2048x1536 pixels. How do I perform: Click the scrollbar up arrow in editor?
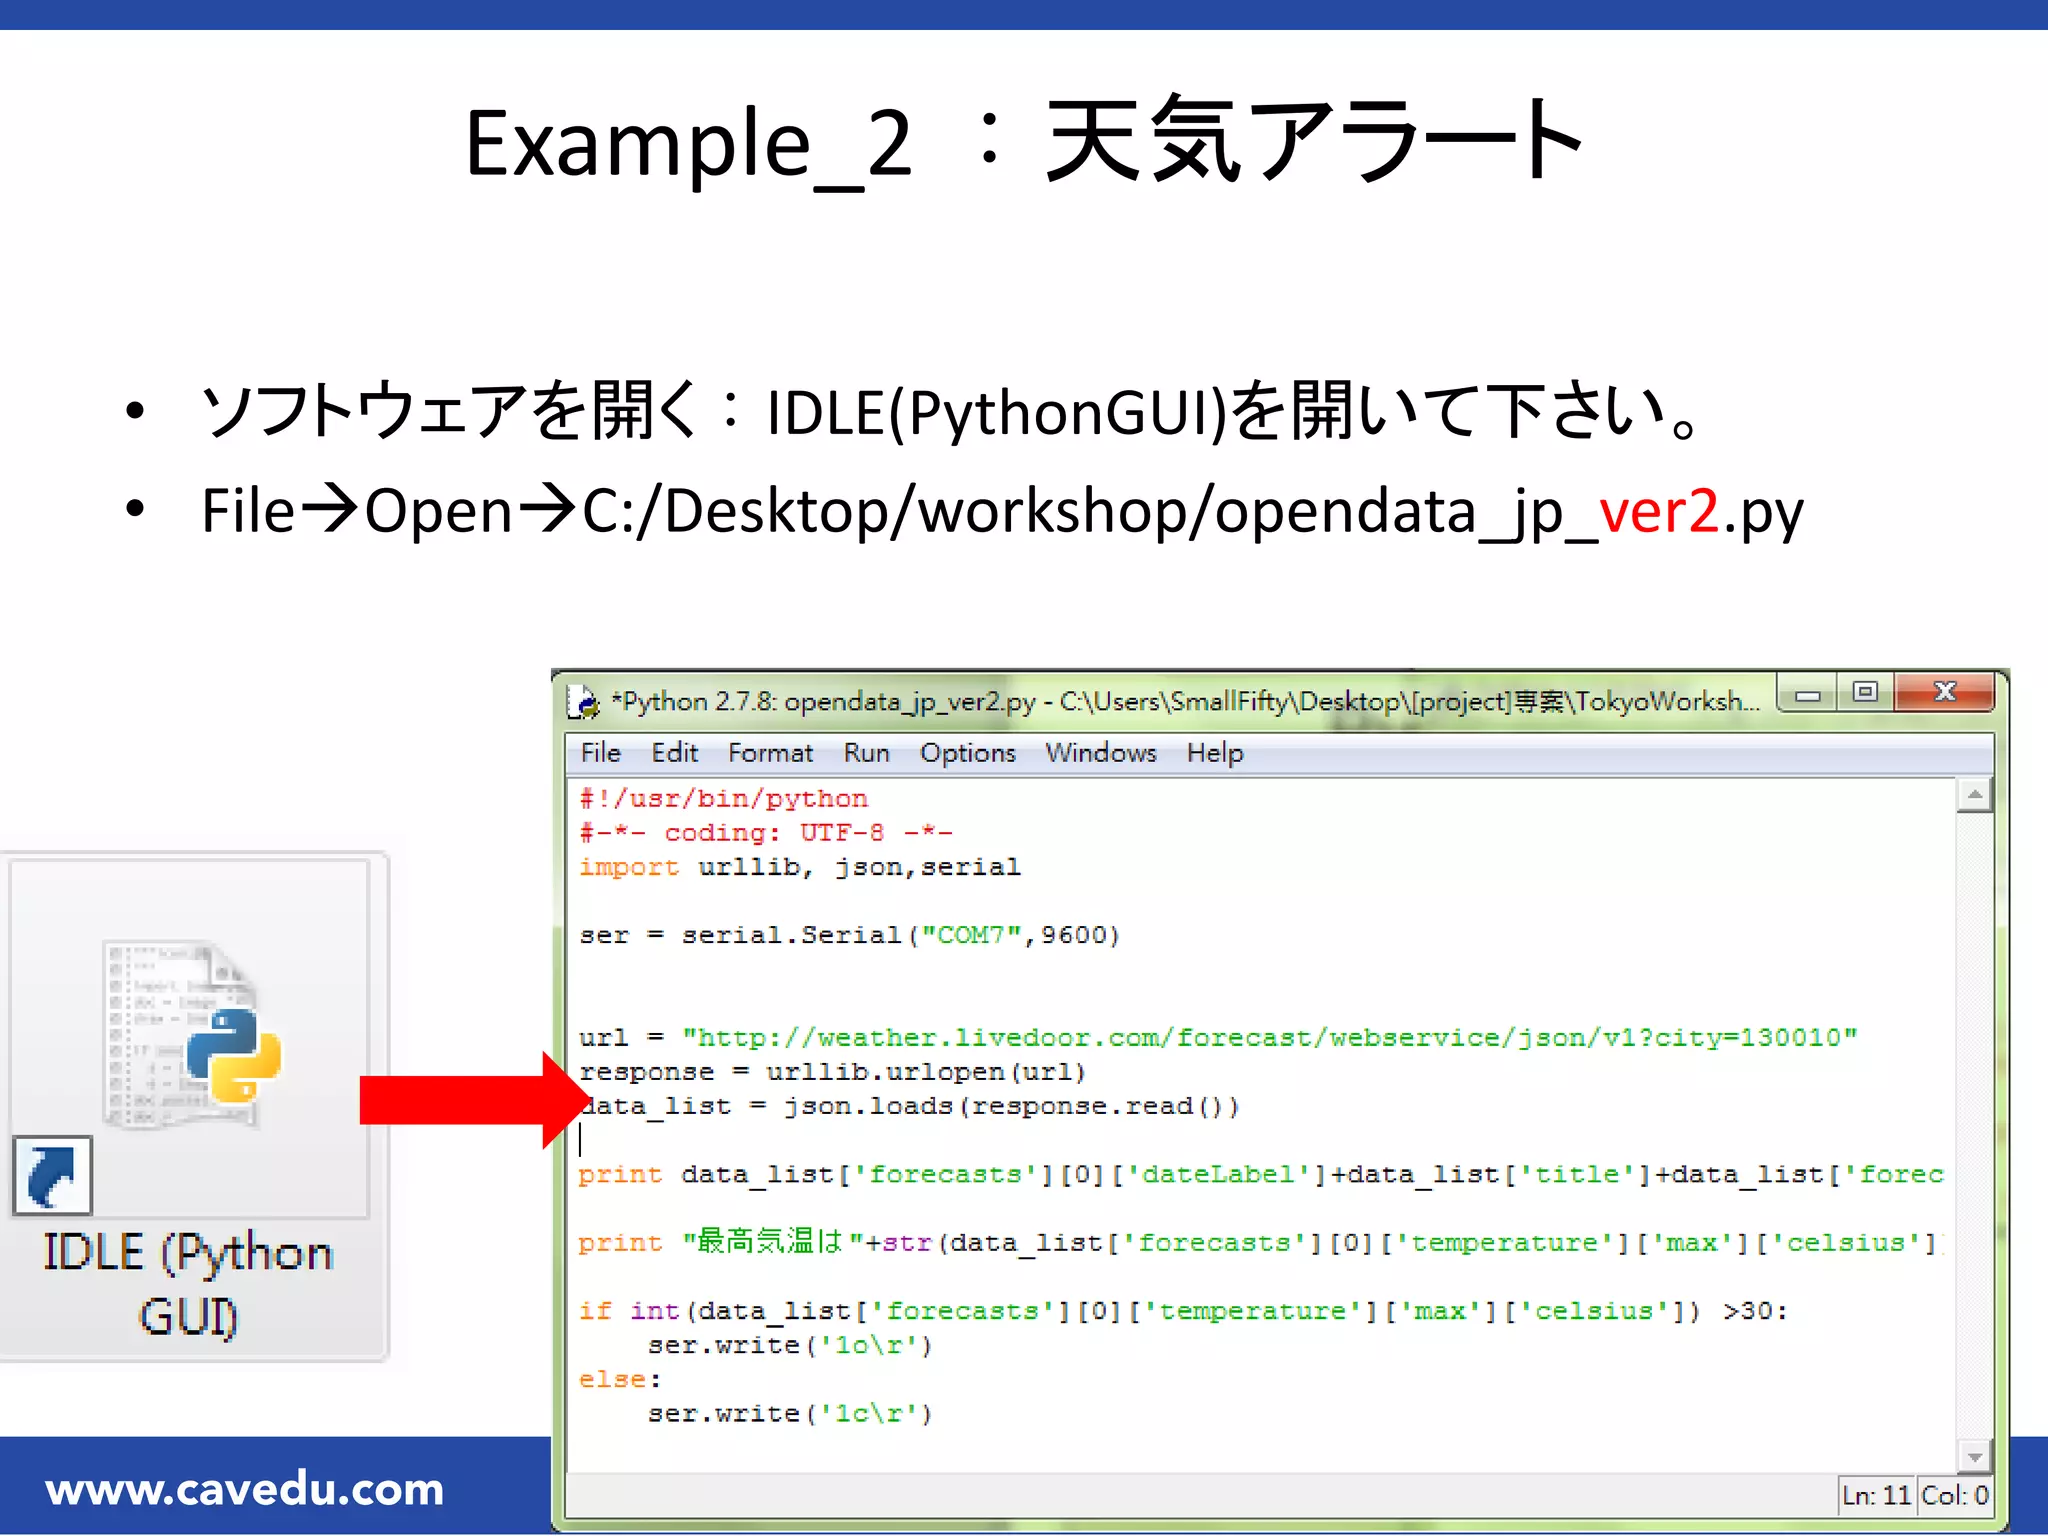click(x=1974, y=796)
